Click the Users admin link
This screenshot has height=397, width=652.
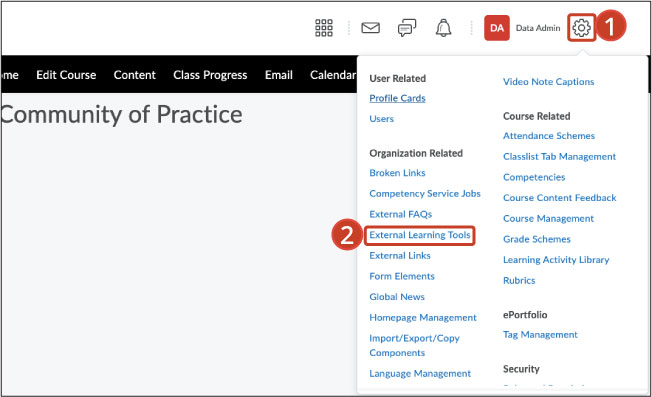click(381, 118)
